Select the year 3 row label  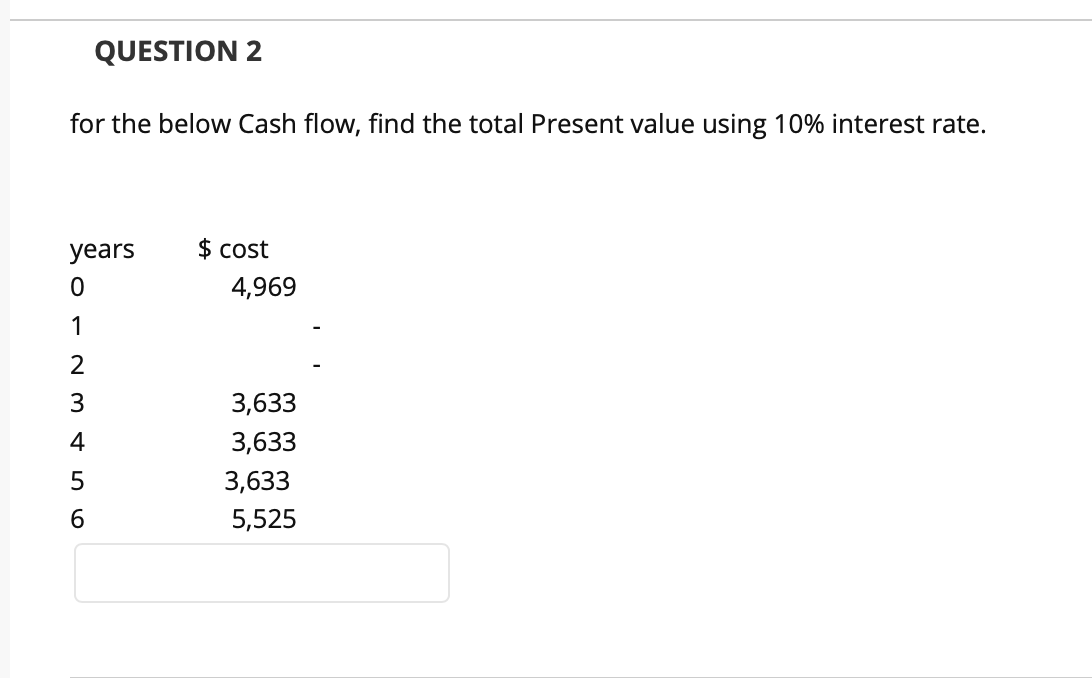76,403
